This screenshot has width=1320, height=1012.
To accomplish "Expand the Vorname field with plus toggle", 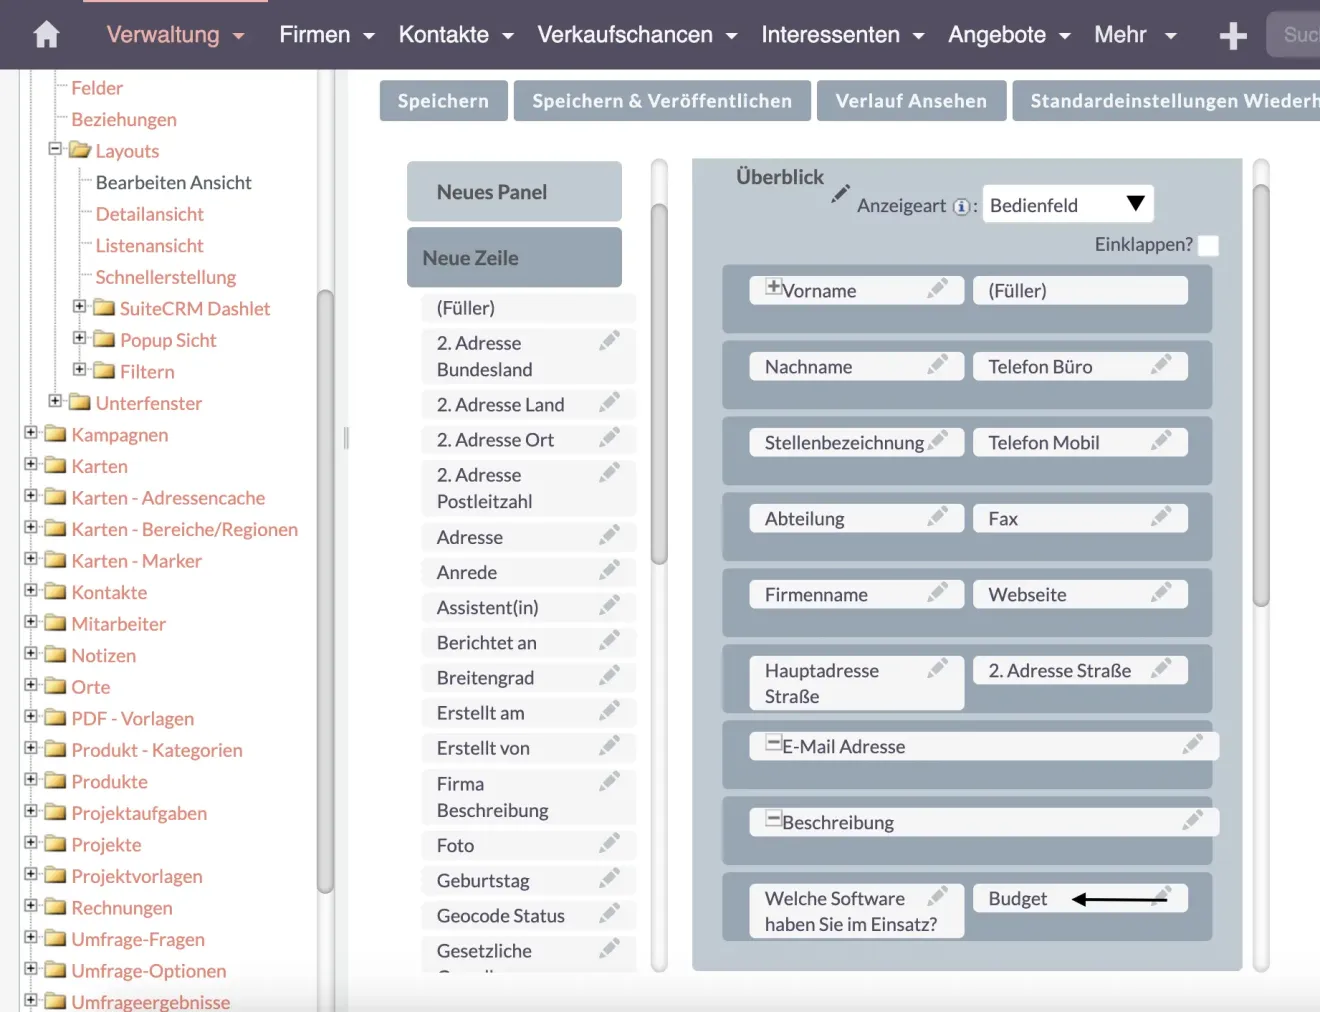I will click(773, 287).
